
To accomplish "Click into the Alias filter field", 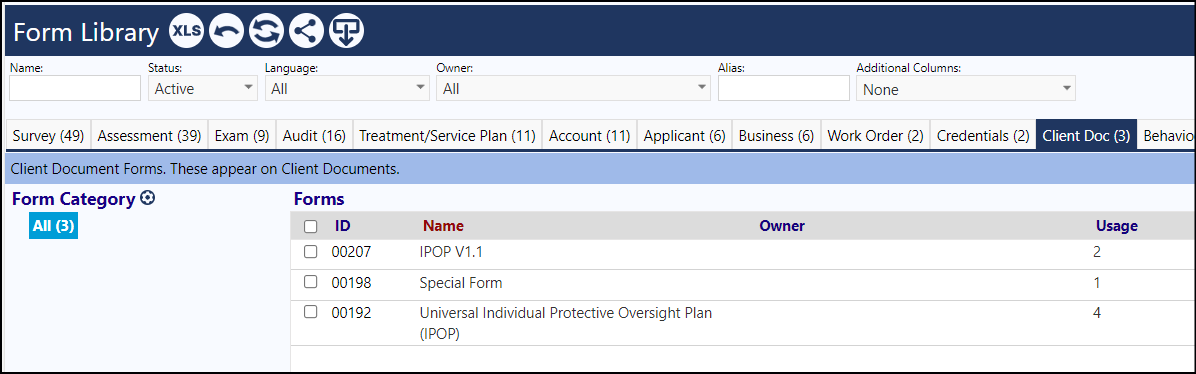I will [783, 89].
